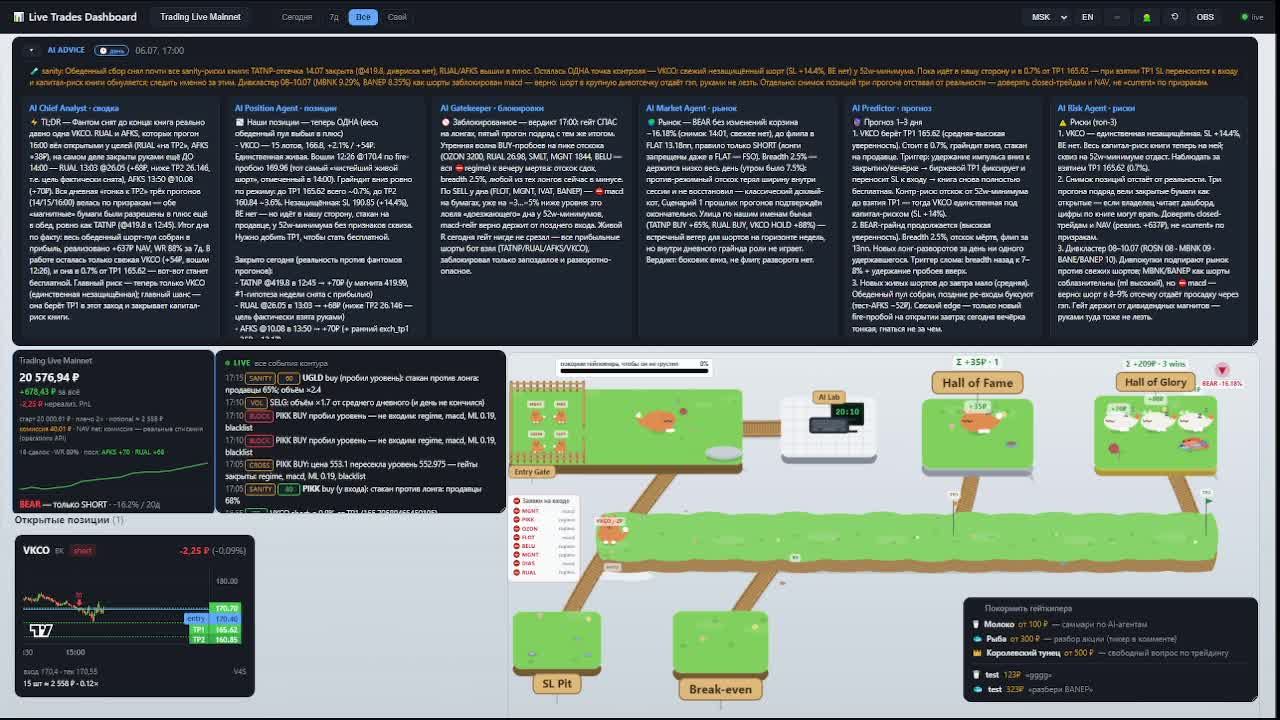Click the blocked FLOT entry in list
This screenshot has width=1280, height=720.
tap(545, 538)
